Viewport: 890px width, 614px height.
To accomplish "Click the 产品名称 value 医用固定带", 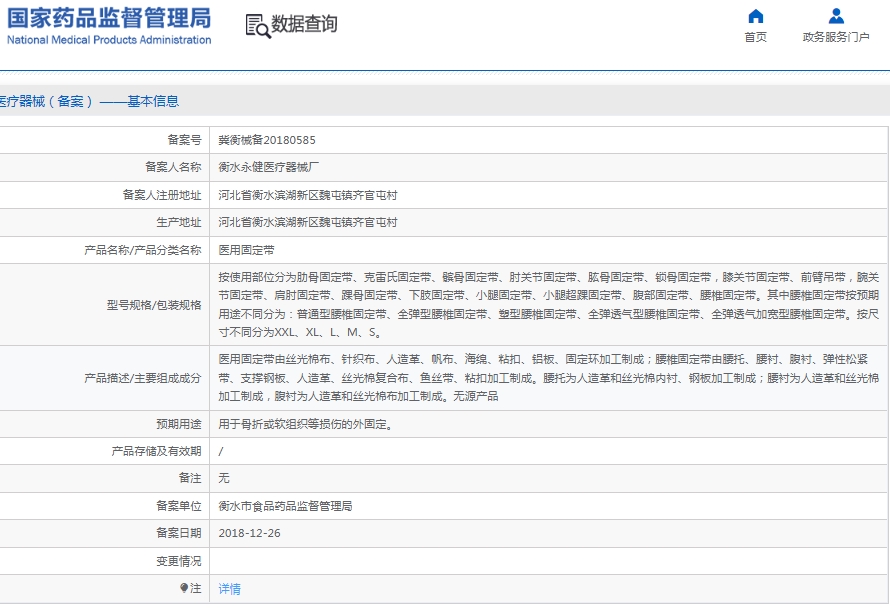I will click(x=245, y=250).
